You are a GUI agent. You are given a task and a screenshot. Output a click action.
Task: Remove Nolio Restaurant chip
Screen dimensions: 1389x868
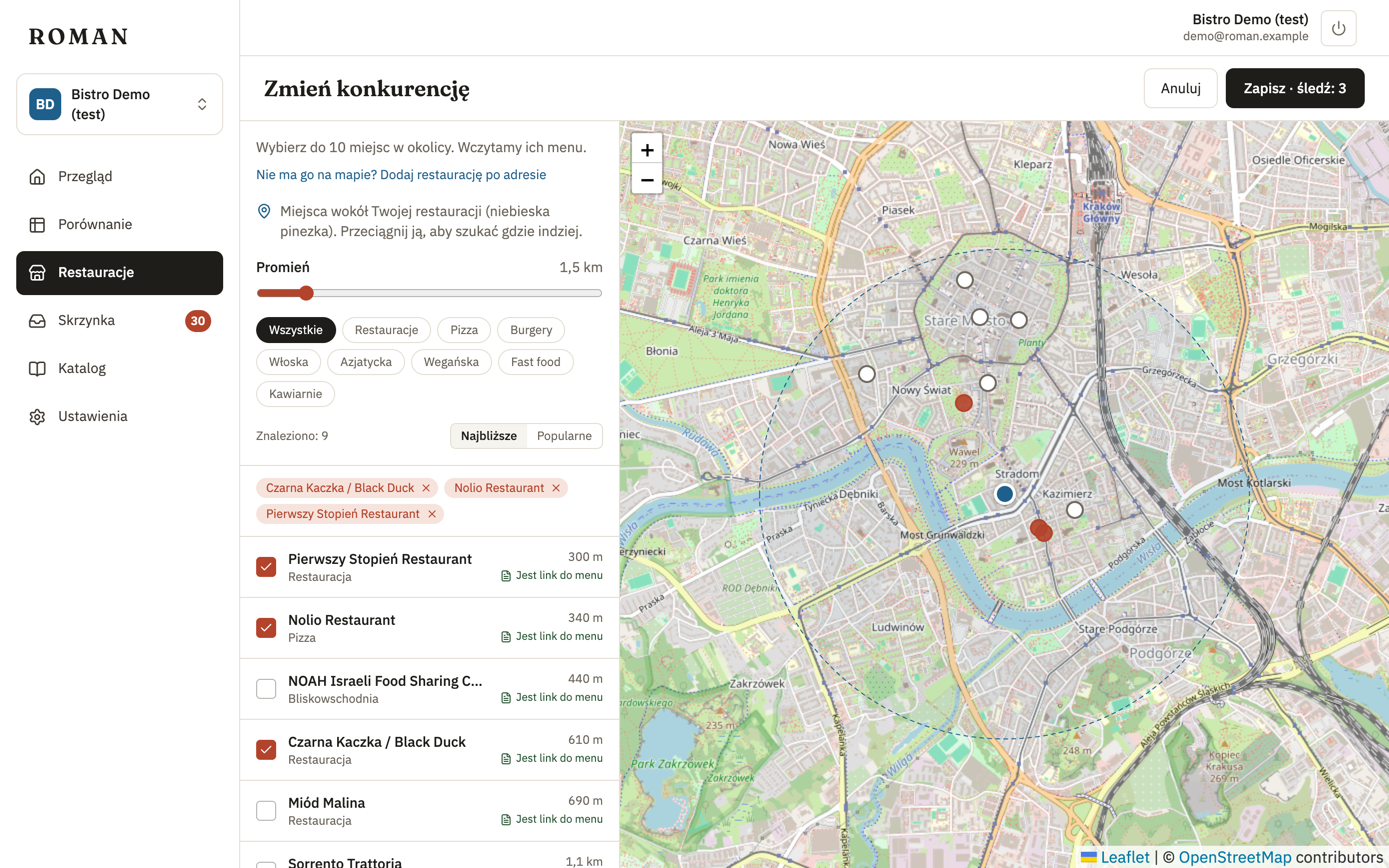(x=556, y=488)
